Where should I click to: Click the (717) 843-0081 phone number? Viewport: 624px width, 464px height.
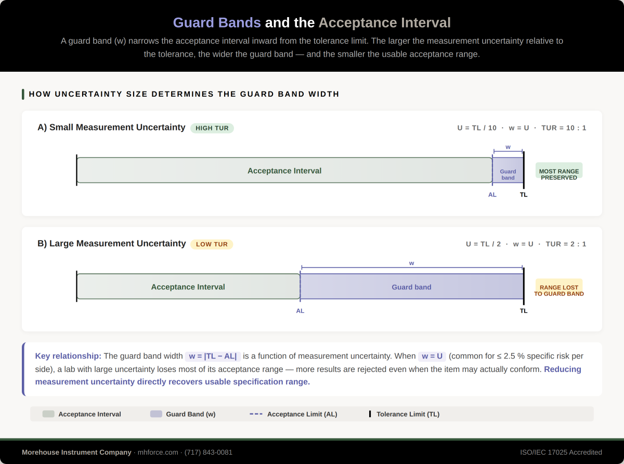coord(208,452)
